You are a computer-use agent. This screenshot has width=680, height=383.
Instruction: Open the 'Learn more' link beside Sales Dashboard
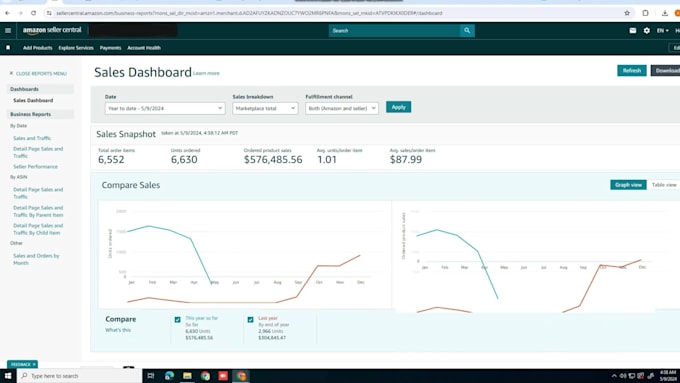206,73
